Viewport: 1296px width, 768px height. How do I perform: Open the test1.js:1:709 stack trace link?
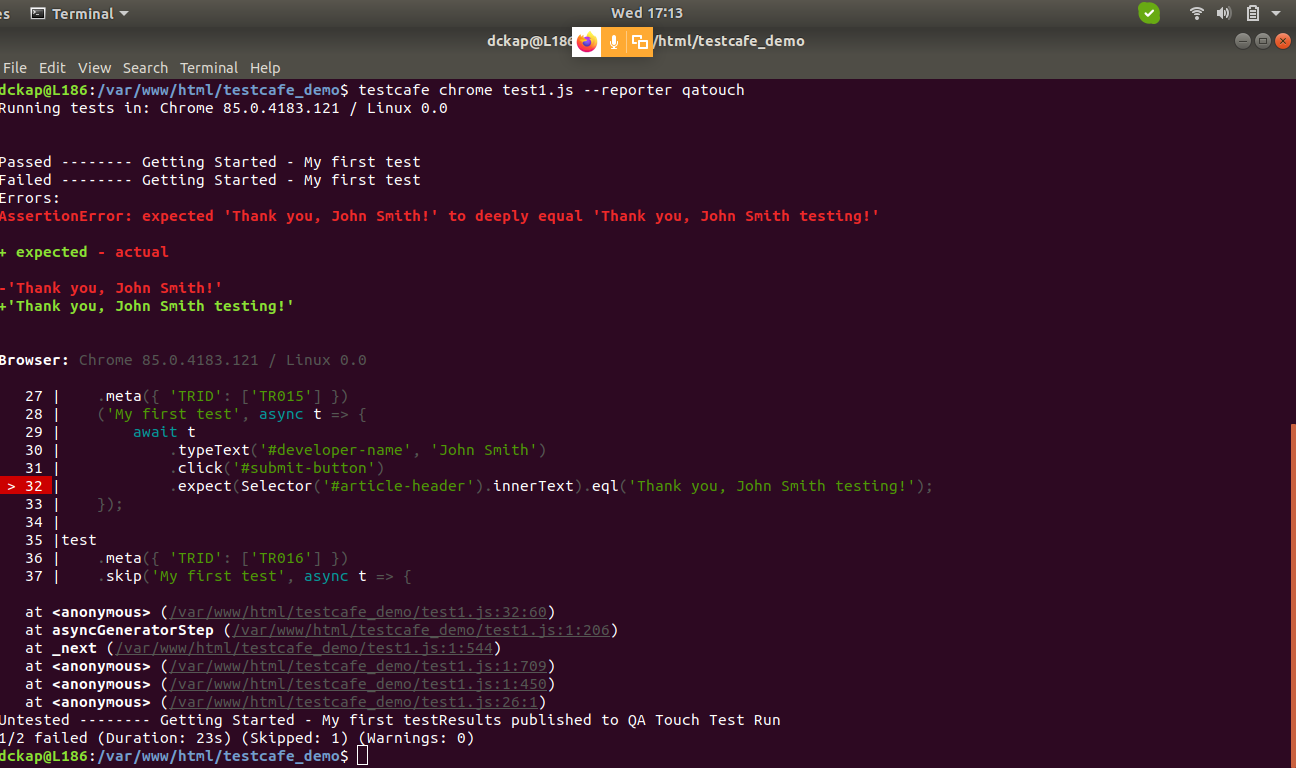coord(357,666)
